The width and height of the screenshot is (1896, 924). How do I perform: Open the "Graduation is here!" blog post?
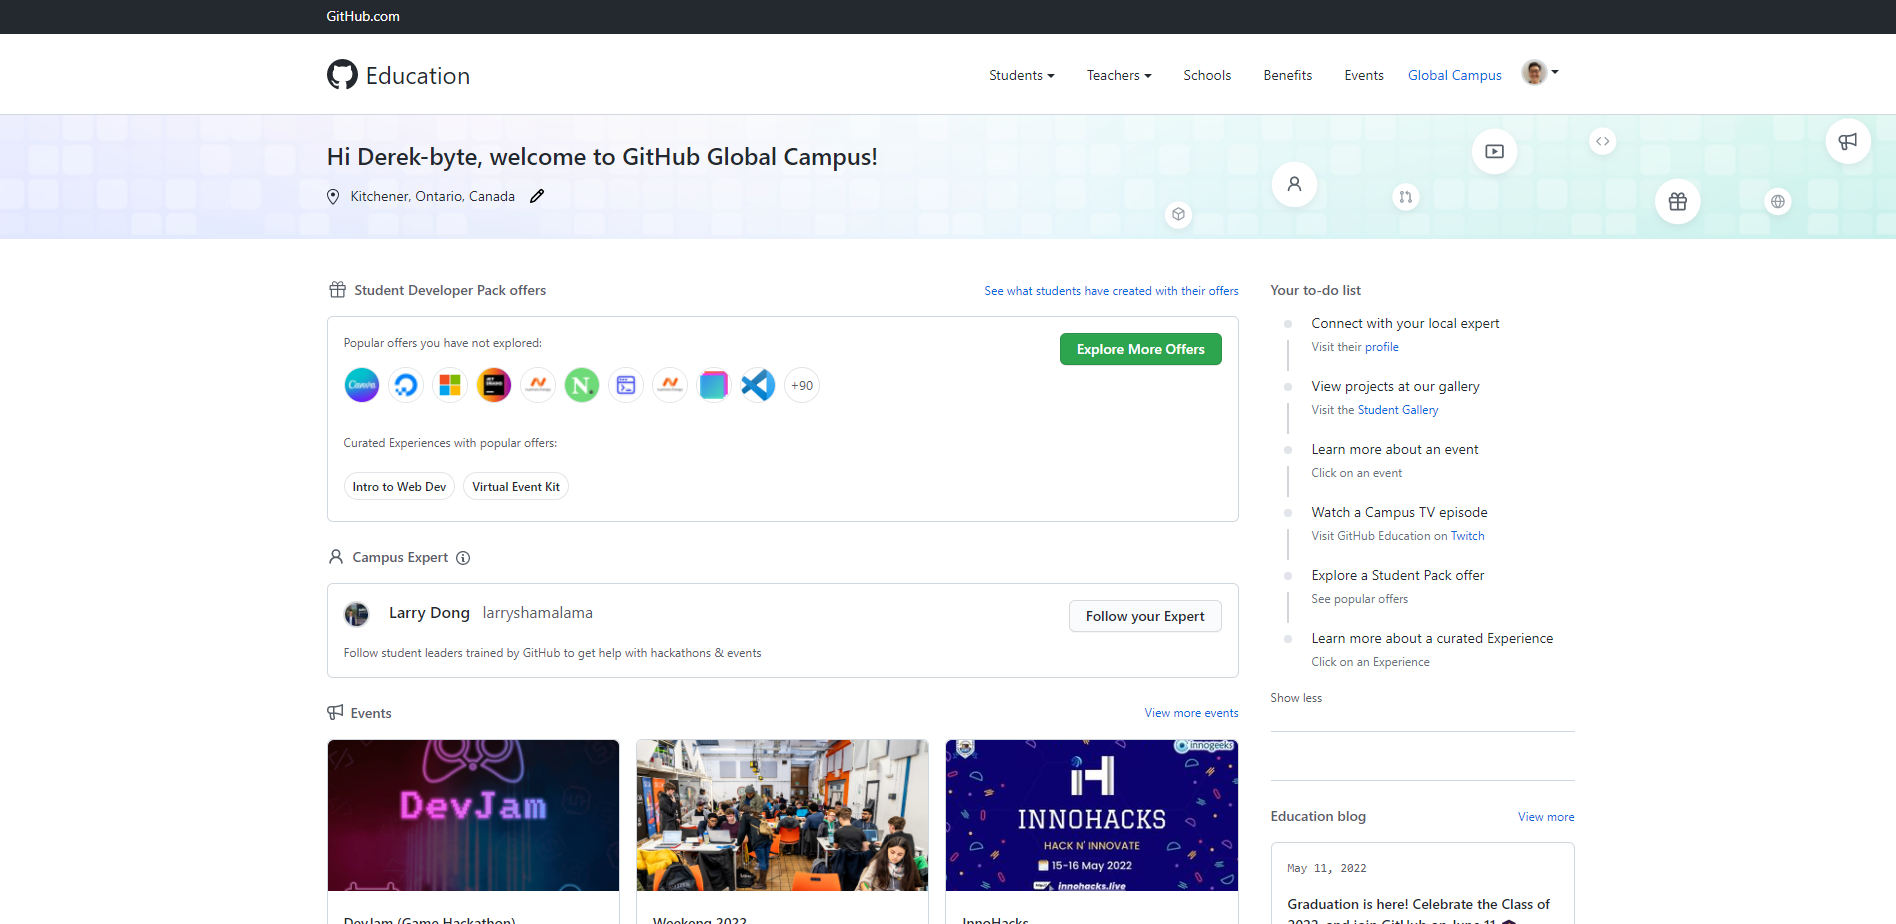pos(1419,909)
